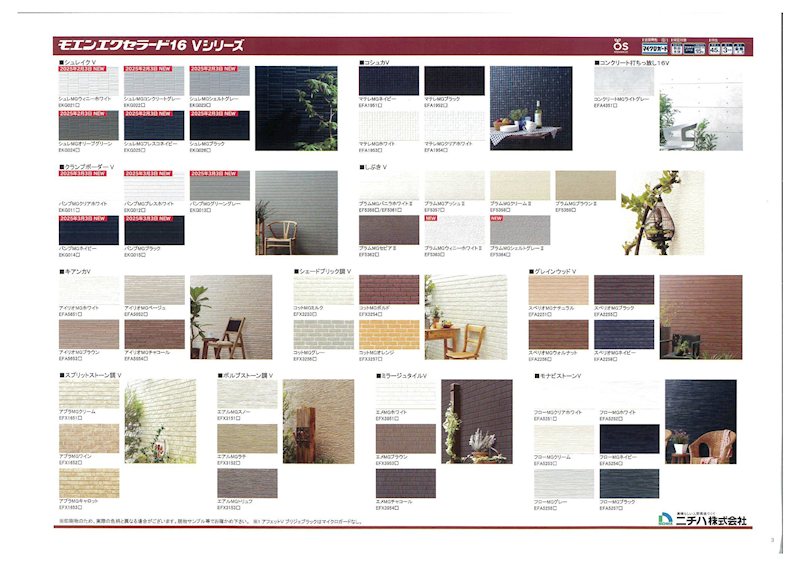Click the シュレイクV section heading
This screenshot has height=566, width=800.
(x=78, y=62)
